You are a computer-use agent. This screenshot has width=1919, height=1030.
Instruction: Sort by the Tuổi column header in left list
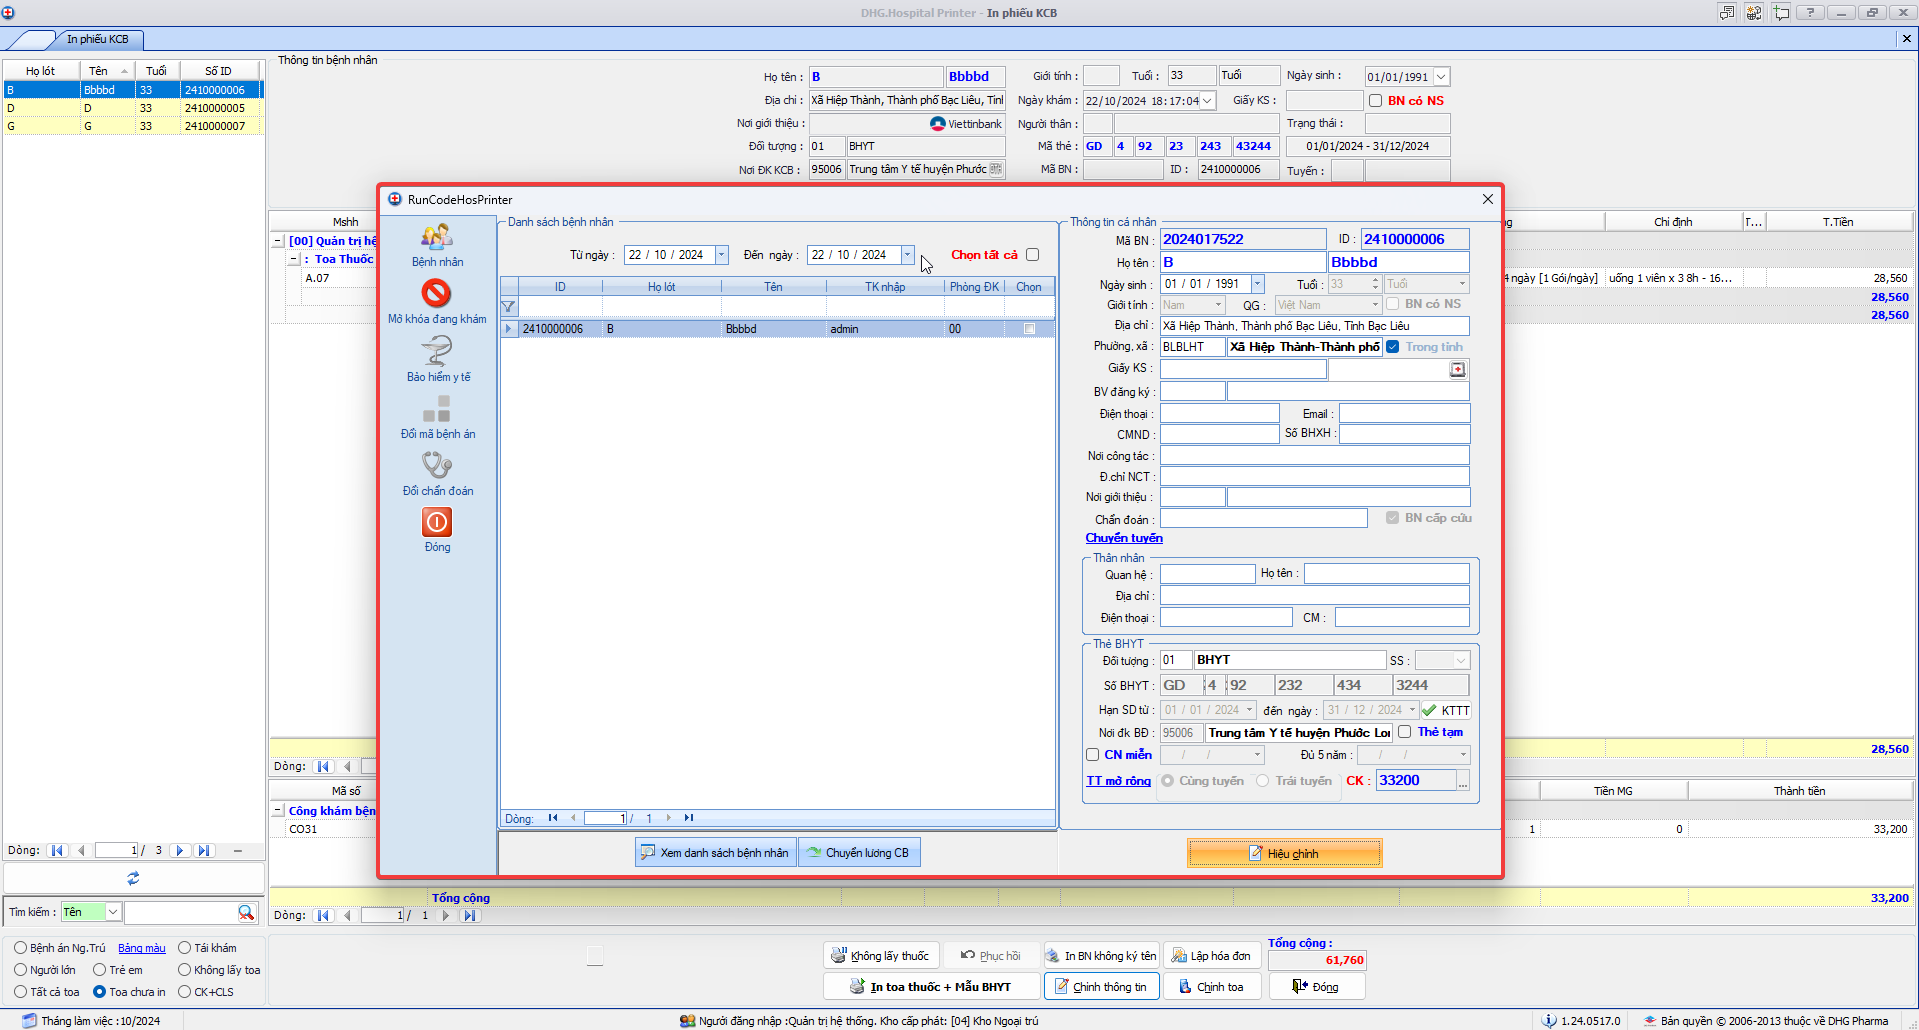[157, 71]
